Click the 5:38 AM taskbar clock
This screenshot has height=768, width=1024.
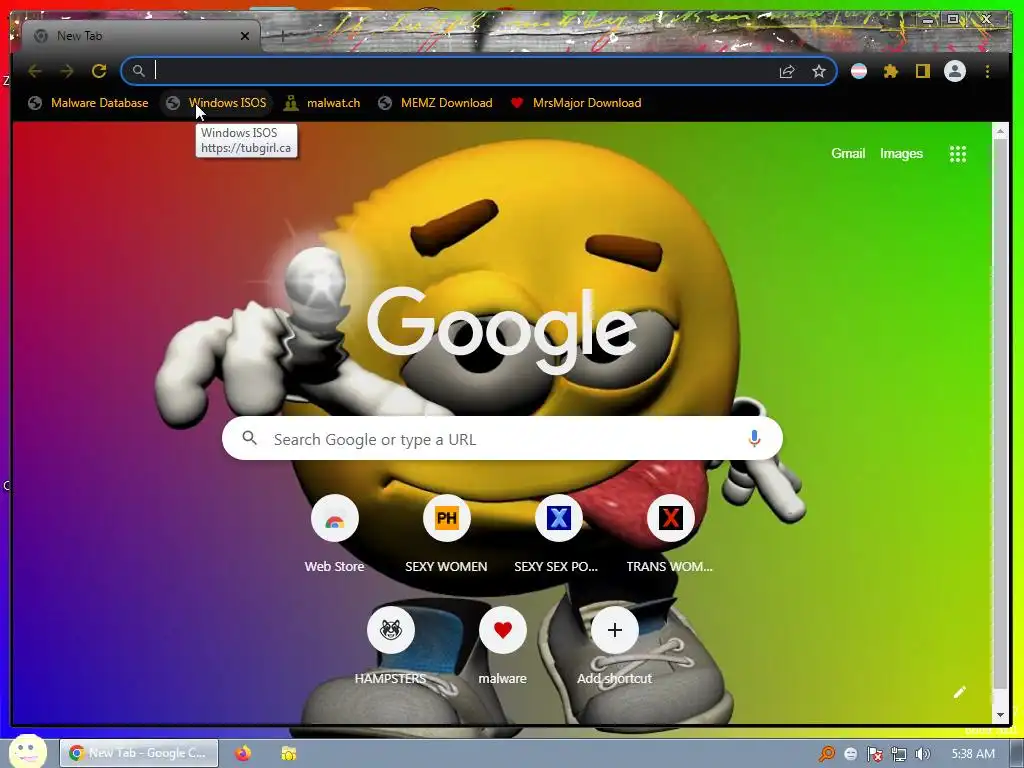(973, 754)
